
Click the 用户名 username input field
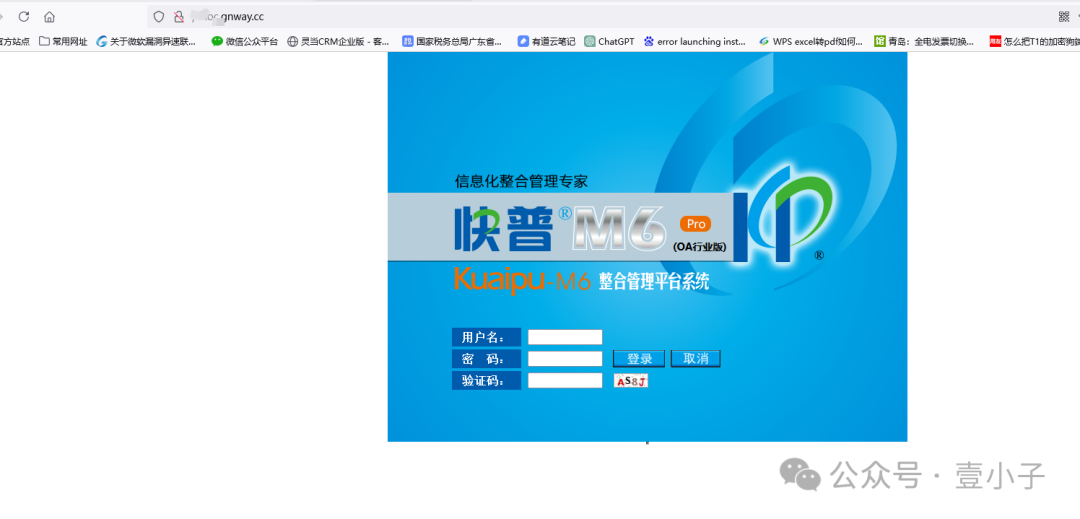[565, 337]
